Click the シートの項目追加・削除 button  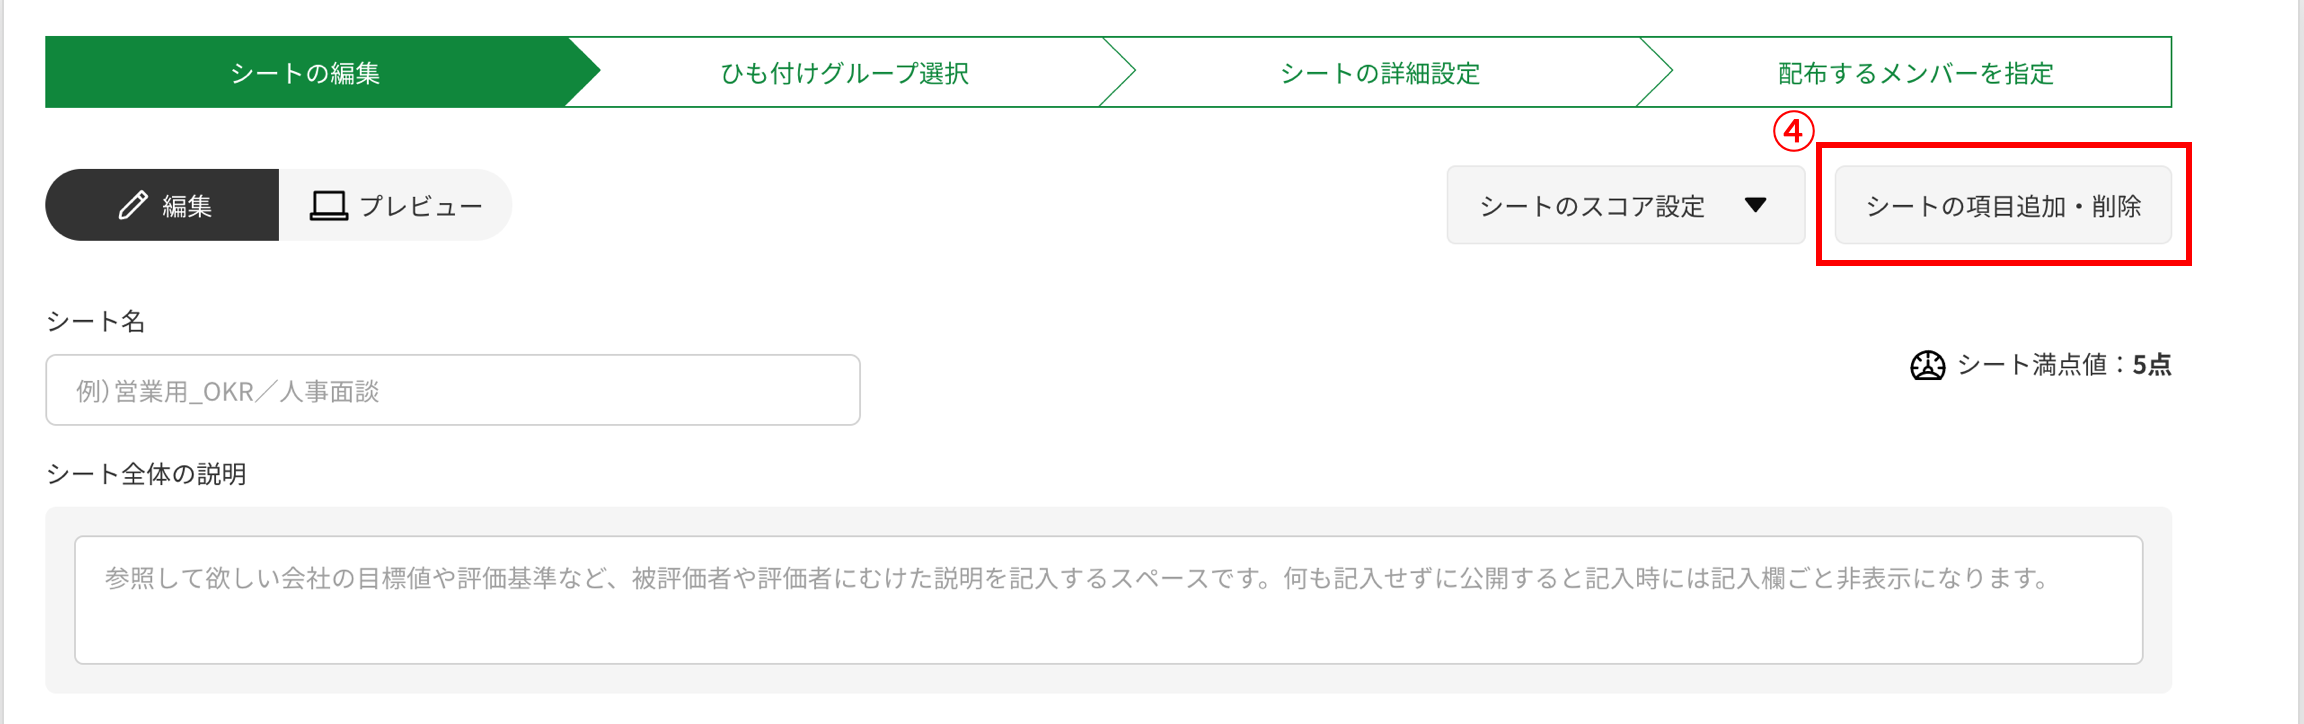(x=2003, y=205)
